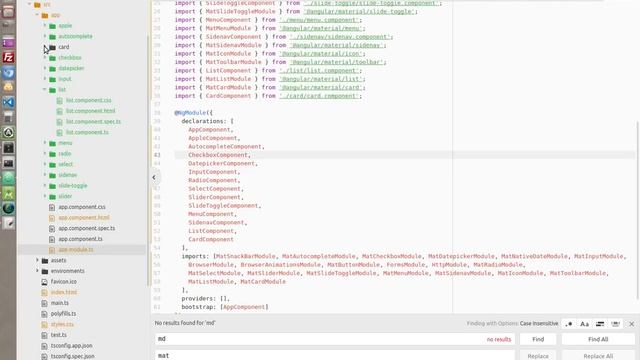The height and width of the screenshot is (360, 640).
Task: Focus the replace field containing 'mat'
Action: click(335, 356)
